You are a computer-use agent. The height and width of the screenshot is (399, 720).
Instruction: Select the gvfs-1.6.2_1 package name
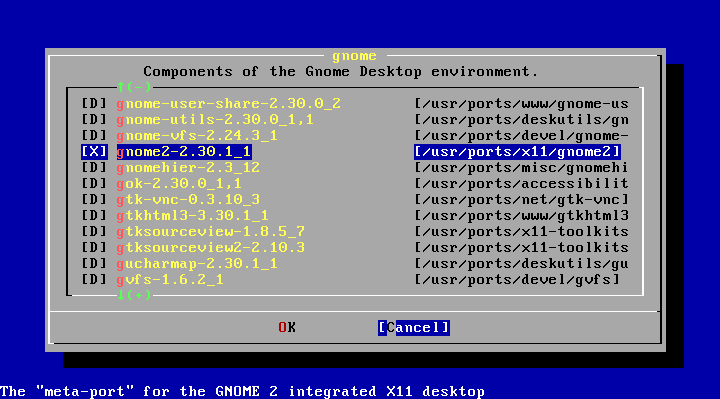point(170,280)
